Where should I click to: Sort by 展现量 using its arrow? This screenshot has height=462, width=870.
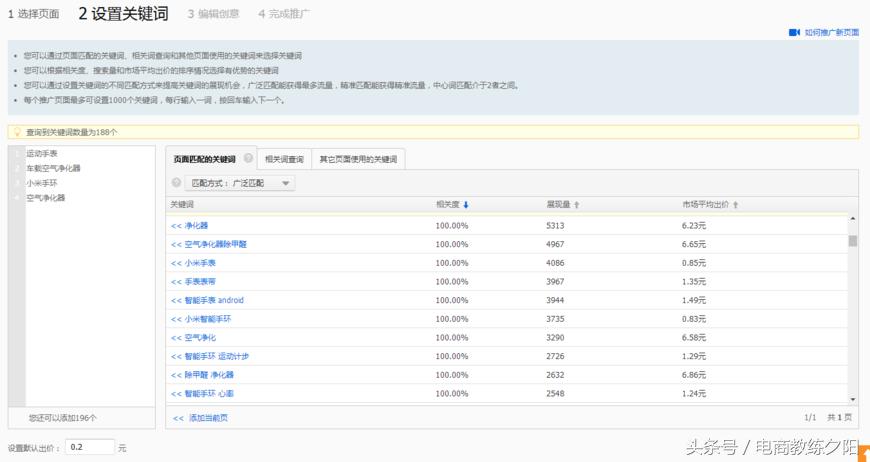[x=576, y=205]
